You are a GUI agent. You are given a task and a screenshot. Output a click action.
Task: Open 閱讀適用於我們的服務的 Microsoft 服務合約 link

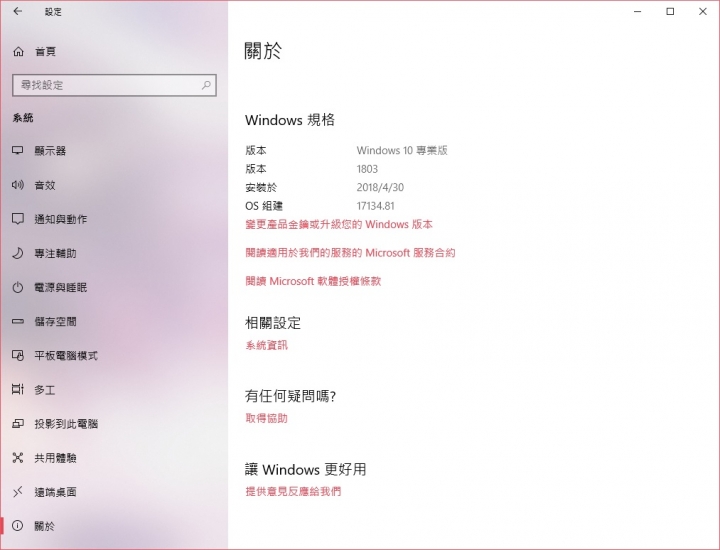coord(350,253)
